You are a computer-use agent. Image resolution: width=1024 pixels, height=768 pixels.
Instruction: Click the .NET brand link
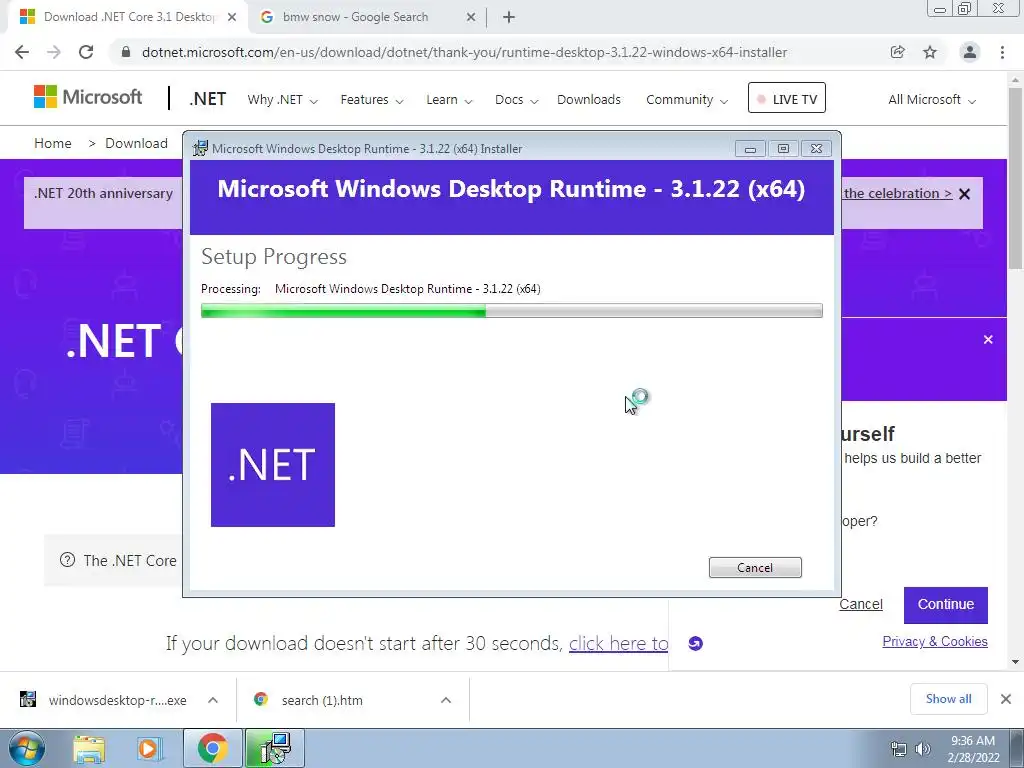(208, 99)
